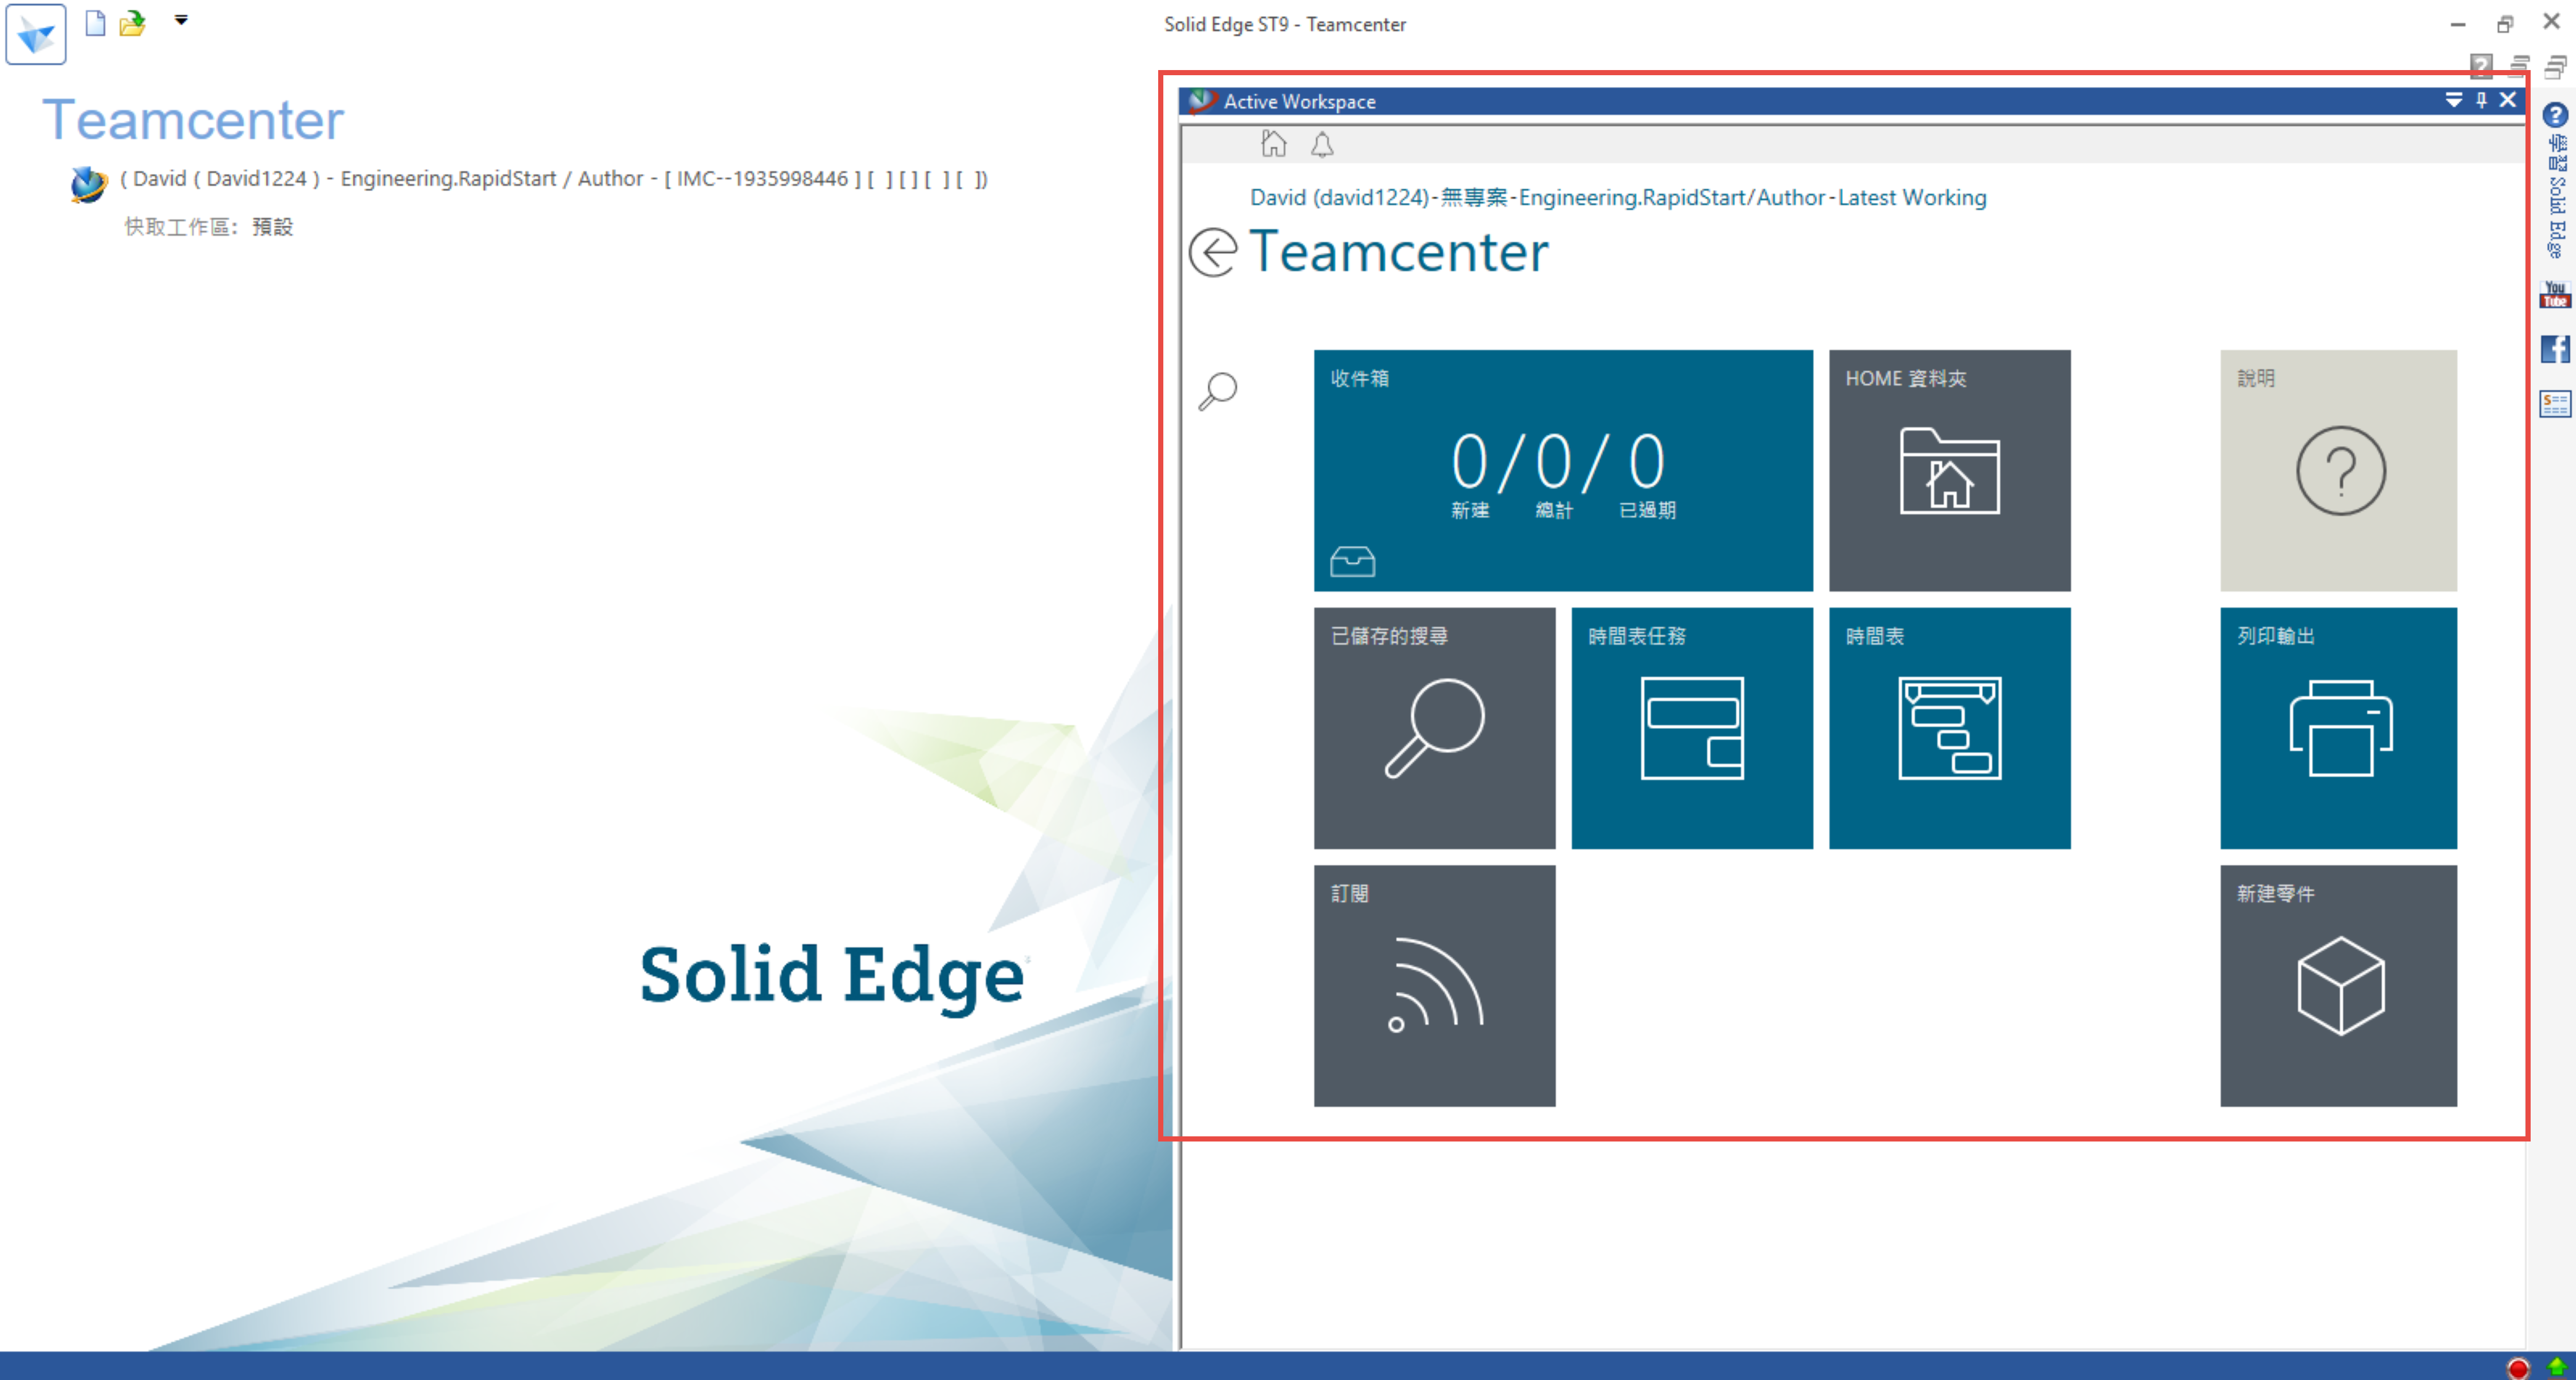This screenshot has height=1380, width=2576.
Task: Click the Solid Edge application button
Action: (36, 34)
